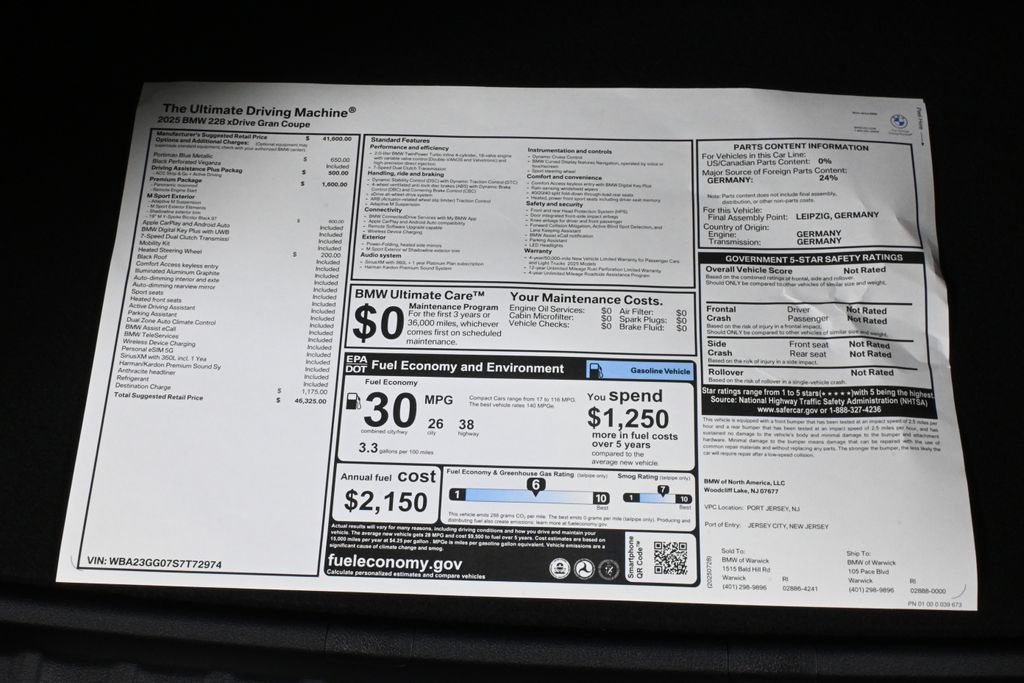Open the fueleconomy.gov link

(x=392, y=563)
